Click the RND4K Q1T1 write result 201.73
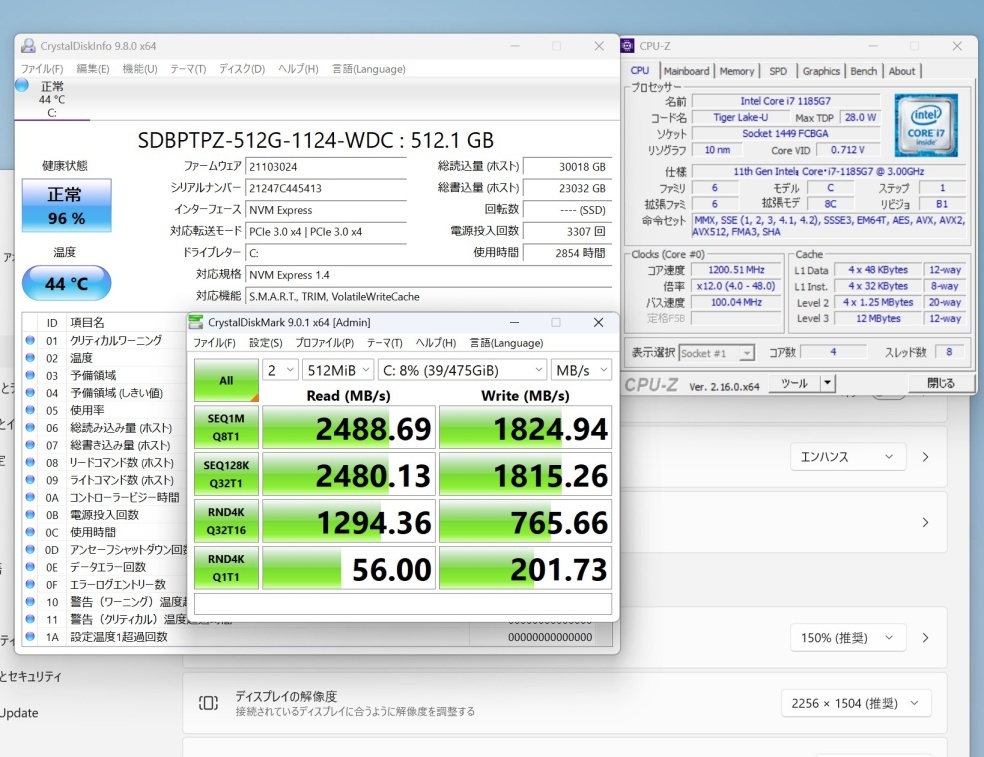Image resolution: width=984 pixels, height=757 pixels. 525,569
